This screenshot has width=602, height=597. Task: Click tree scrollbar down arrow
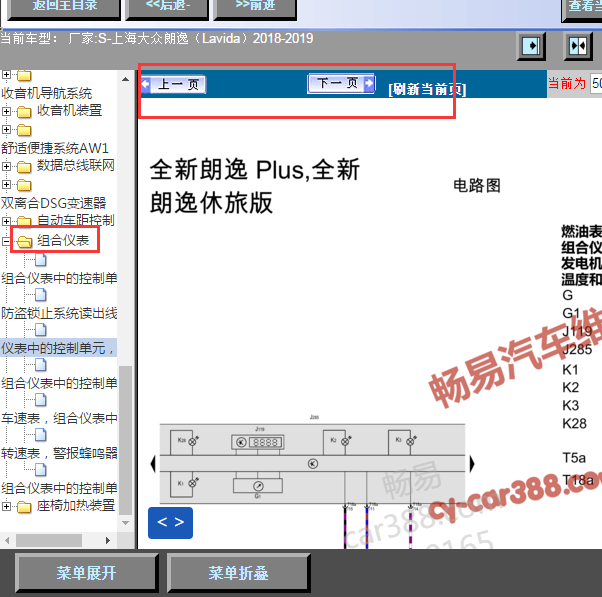(125, 523)
